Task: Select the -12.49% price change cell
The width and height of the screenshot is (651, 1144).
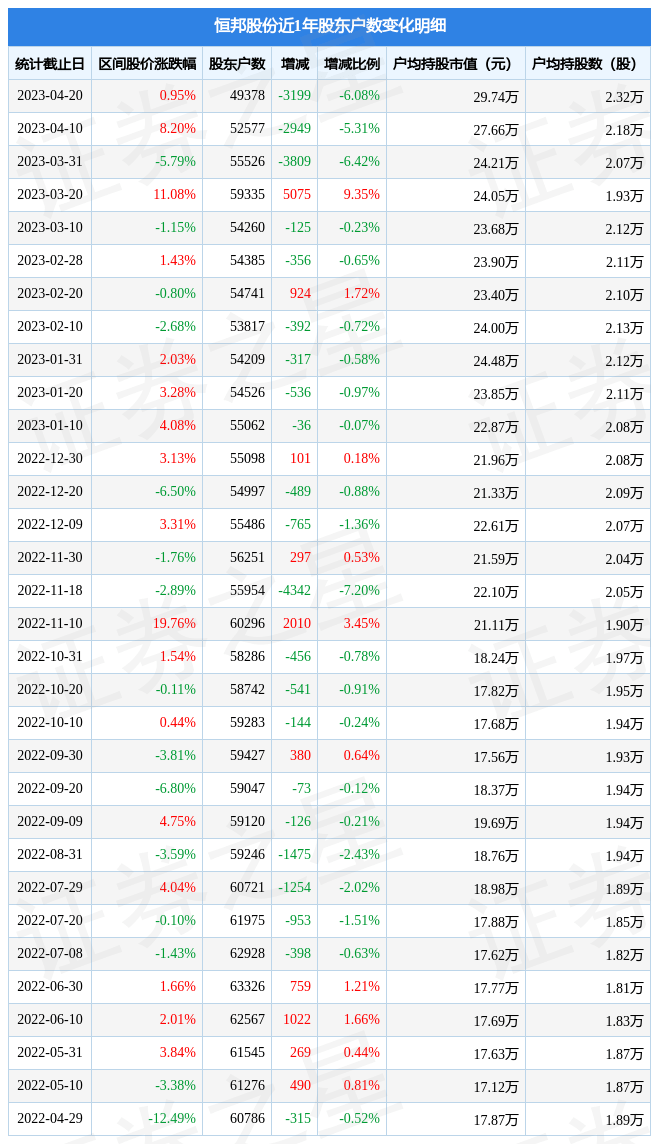Action: coord(172,1119)
